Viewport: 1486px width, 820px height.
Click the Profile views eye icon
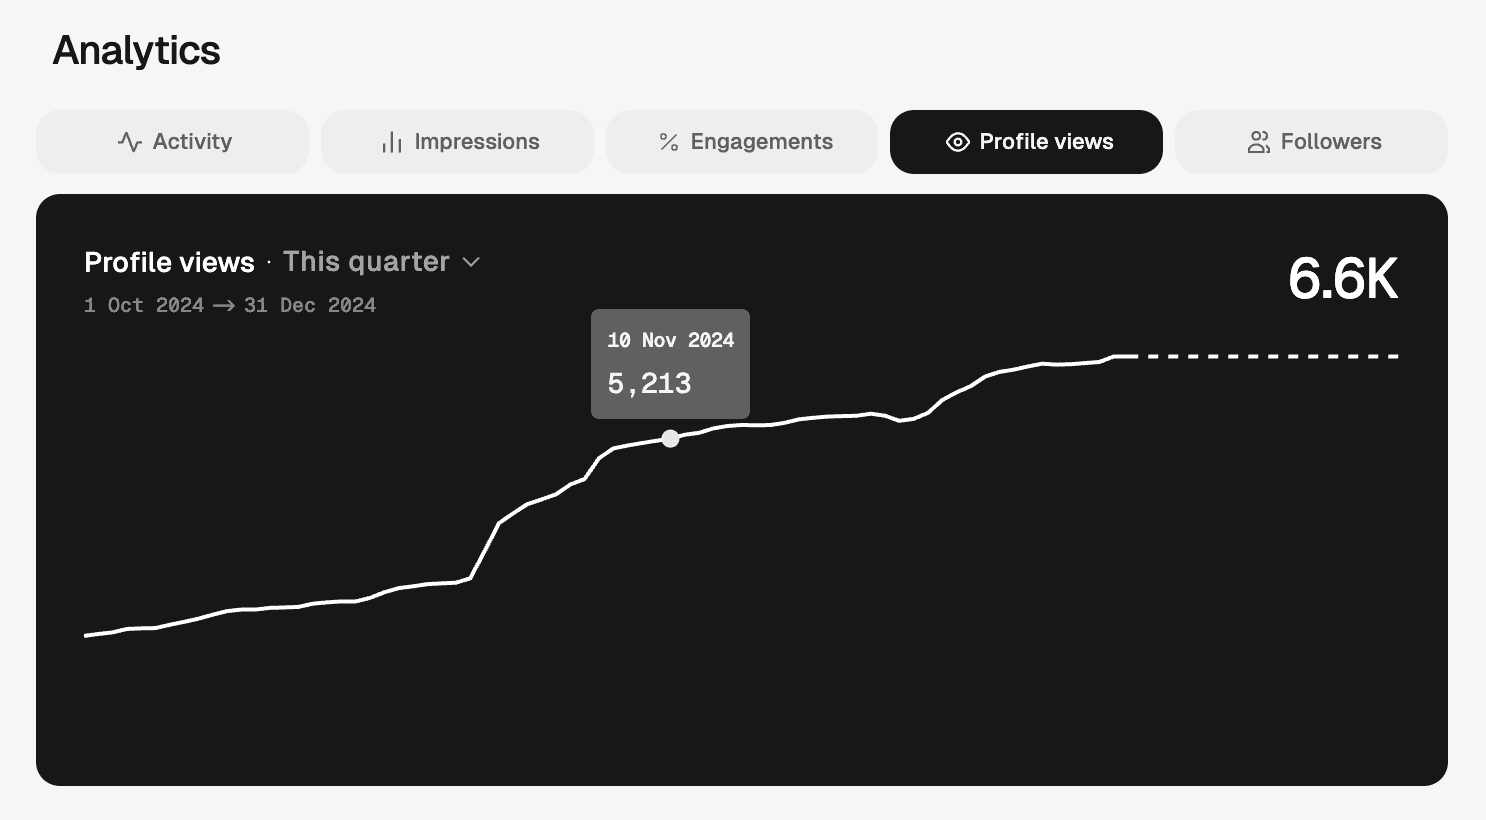tap(957, 142)
